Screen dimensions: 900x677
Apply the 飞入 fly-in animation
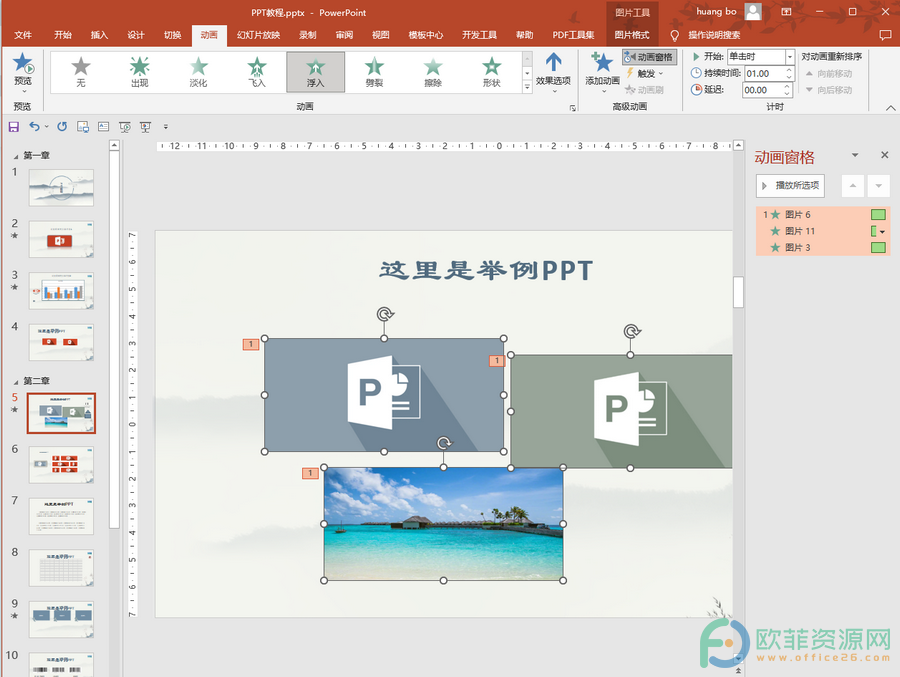click(x=257, y=72)
